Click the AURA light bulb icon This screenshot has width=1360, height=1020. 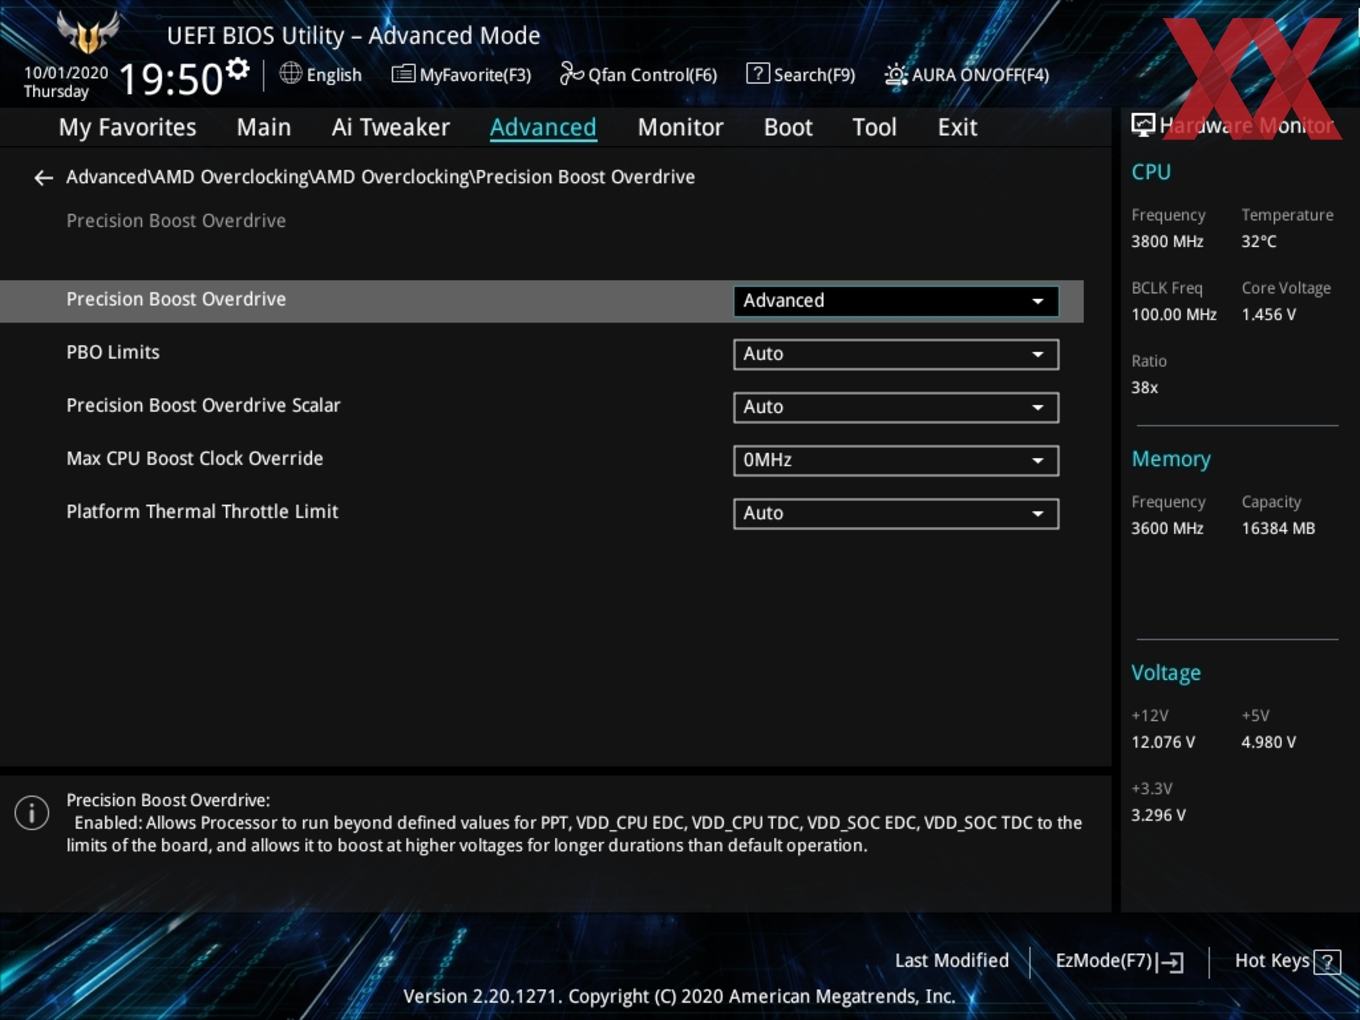click(896, 75)
